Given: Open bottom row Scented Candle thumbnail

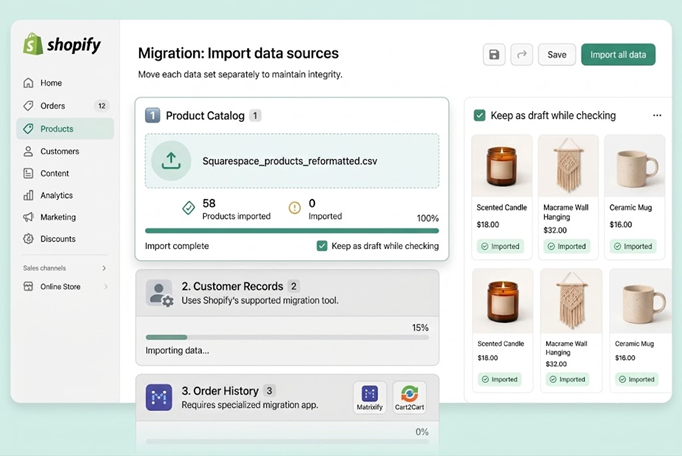Looking at the screenshot, I should click(x=502, y=301).
